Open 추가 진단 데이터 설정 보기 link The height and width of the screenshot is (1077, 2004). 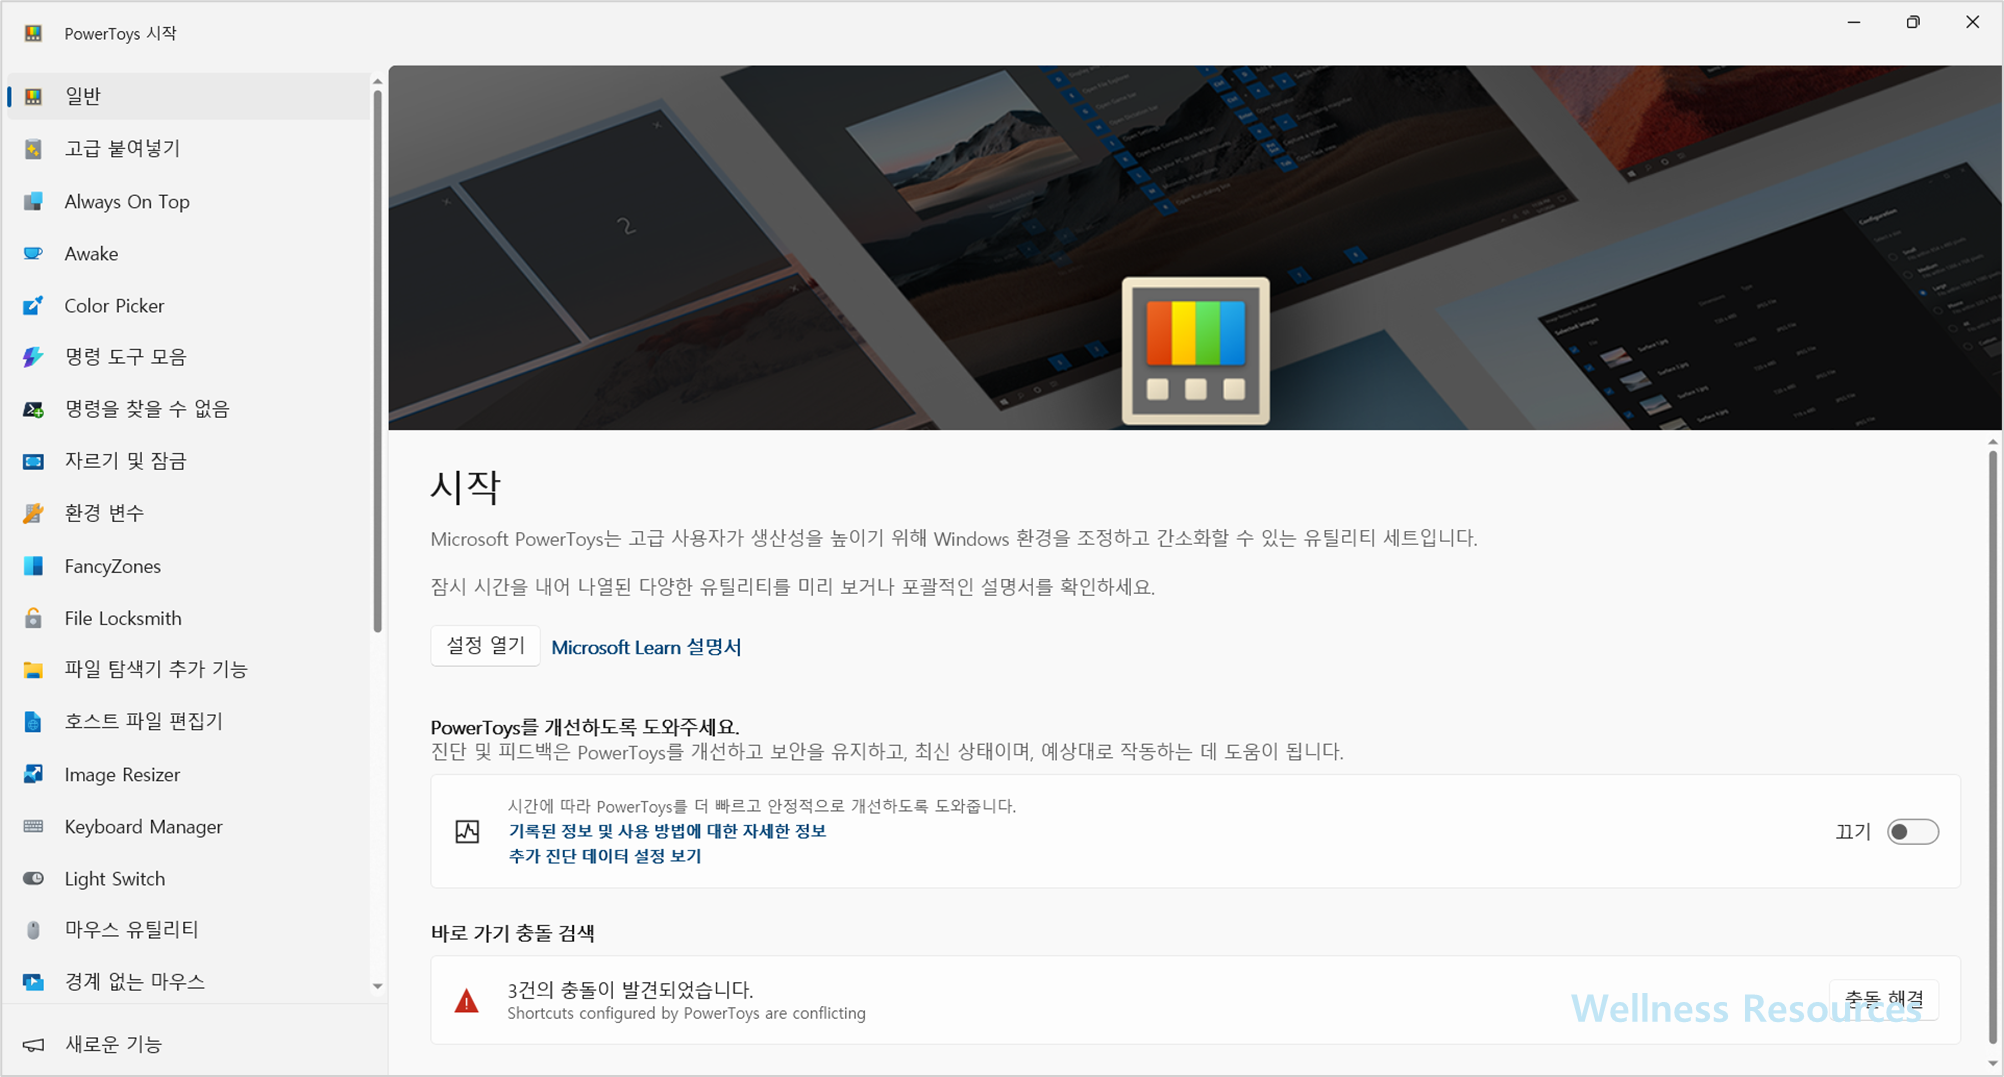pos(605,856)
